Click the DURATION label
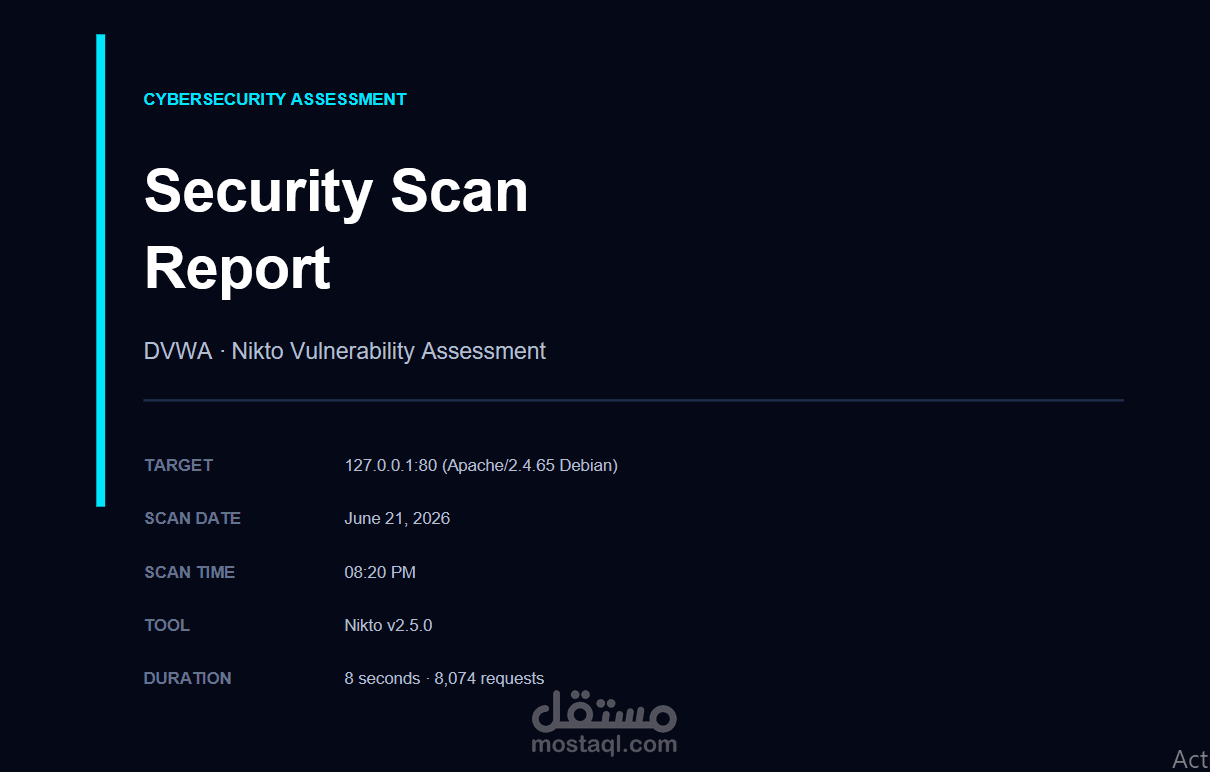 point(187,678)
